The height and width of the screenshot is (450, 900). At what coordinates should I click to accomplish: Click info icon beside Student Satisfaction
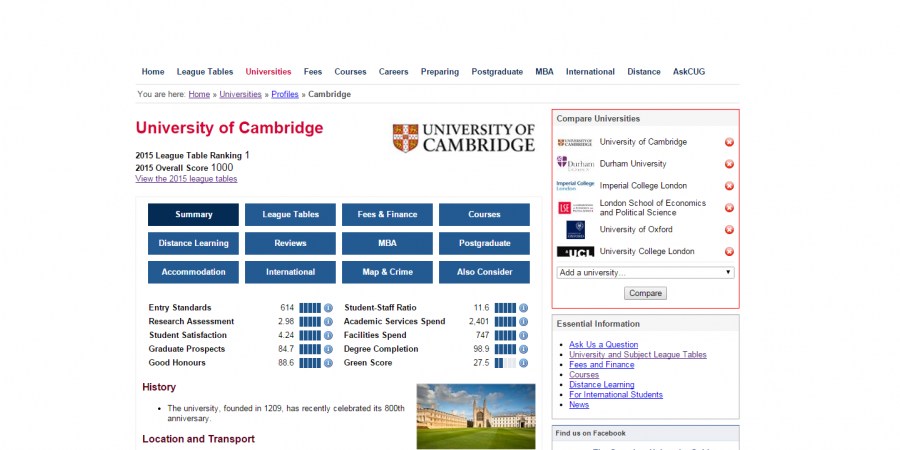[328, 335]
